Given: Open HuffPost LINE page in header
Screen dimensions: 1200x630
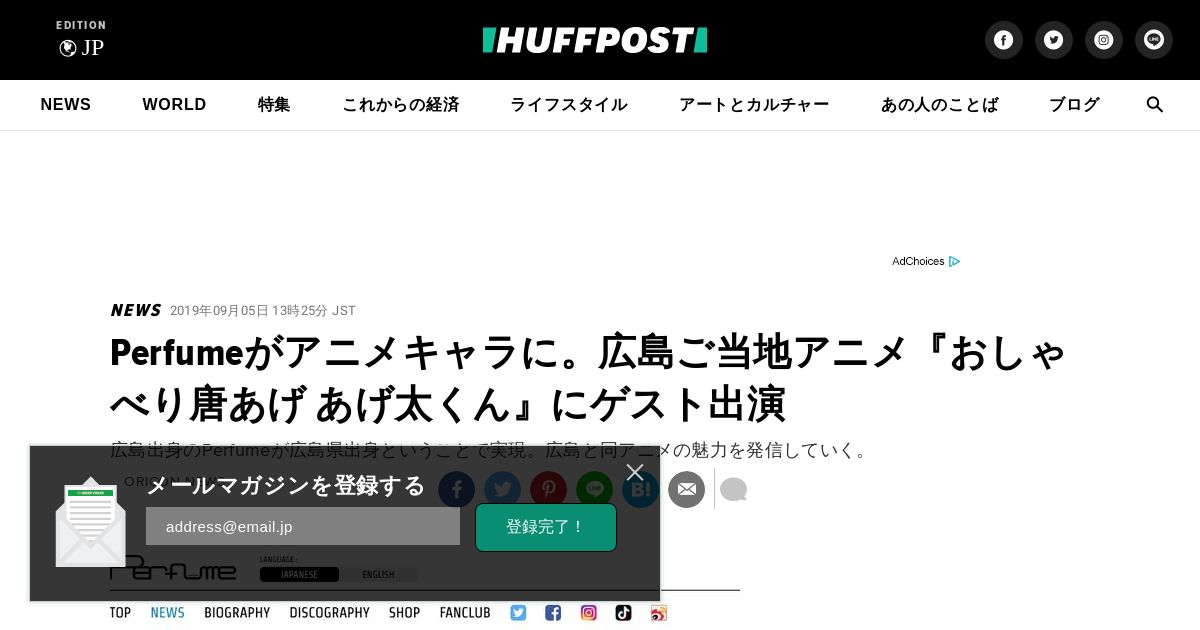Looking at the screenshot, I should pyautogui.click(x=1153, y=40).
